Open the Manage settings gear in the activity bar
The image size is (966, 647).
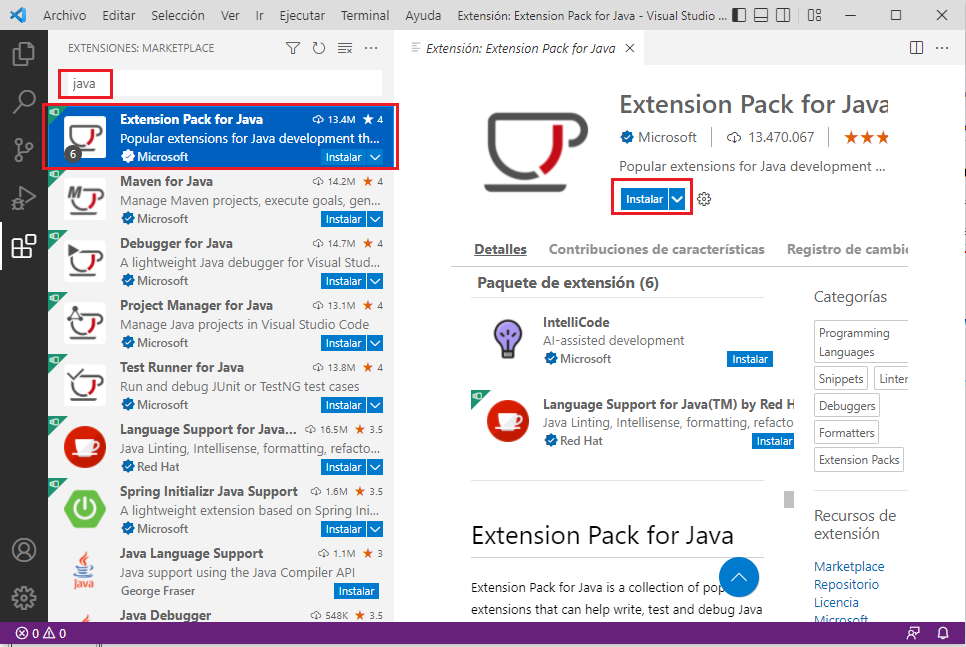click(x=25, y=598)
